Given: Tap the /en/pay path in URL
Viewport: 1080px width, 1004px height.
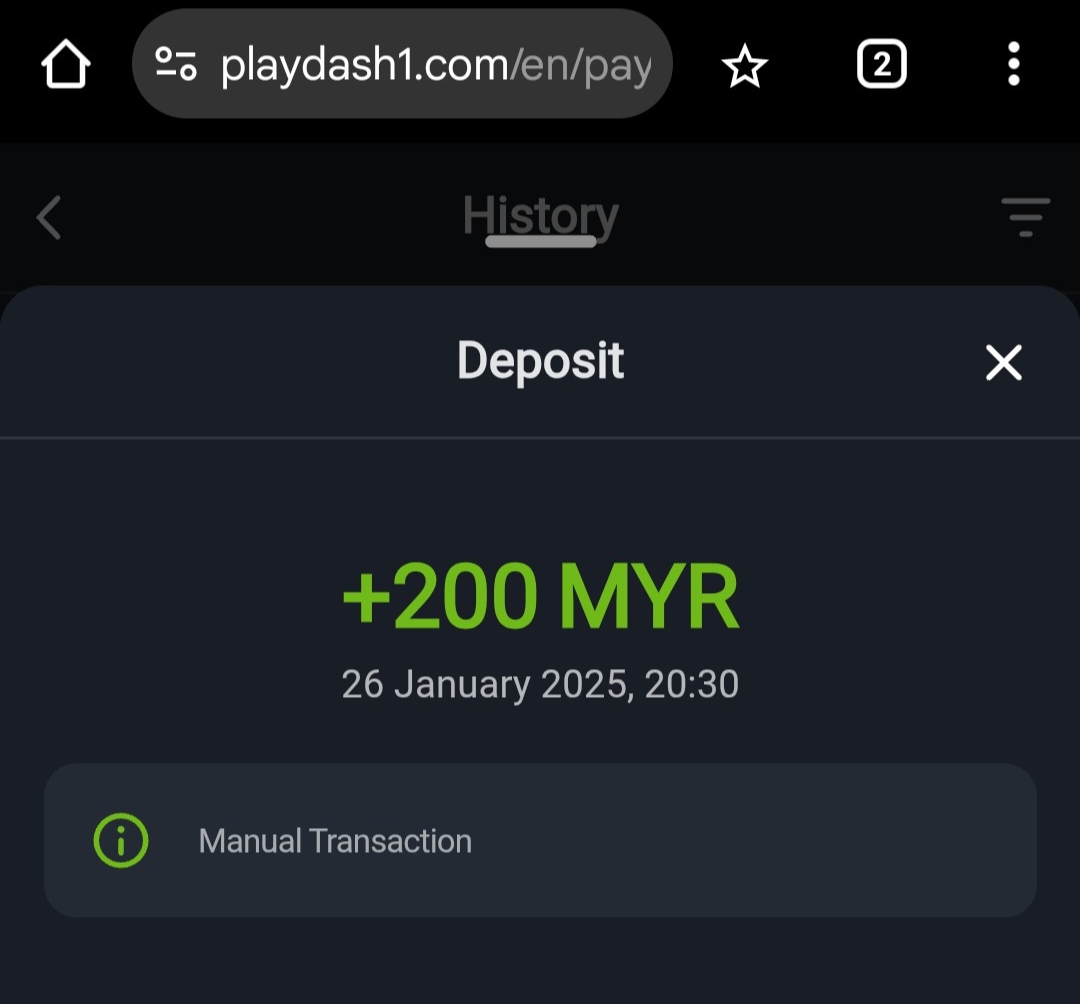Looking at the screenshot, I should tap(580, 67).
